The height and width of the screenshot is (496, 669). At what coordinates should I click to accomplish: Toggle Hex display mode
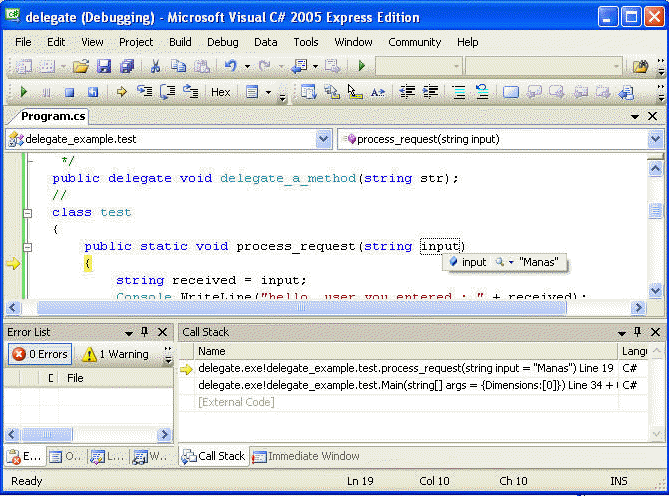220,92
